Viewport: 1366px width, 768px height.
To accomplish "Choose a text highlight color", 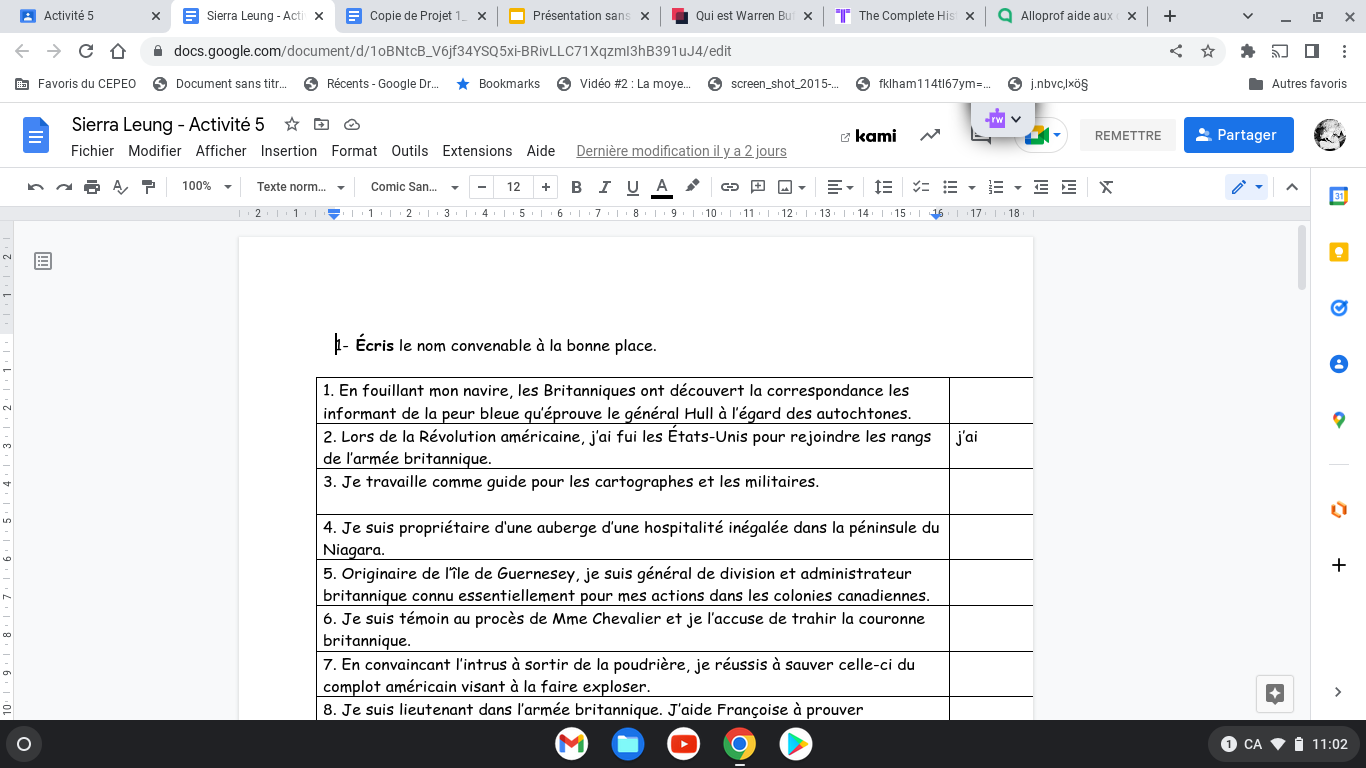I will click(691, 187).
